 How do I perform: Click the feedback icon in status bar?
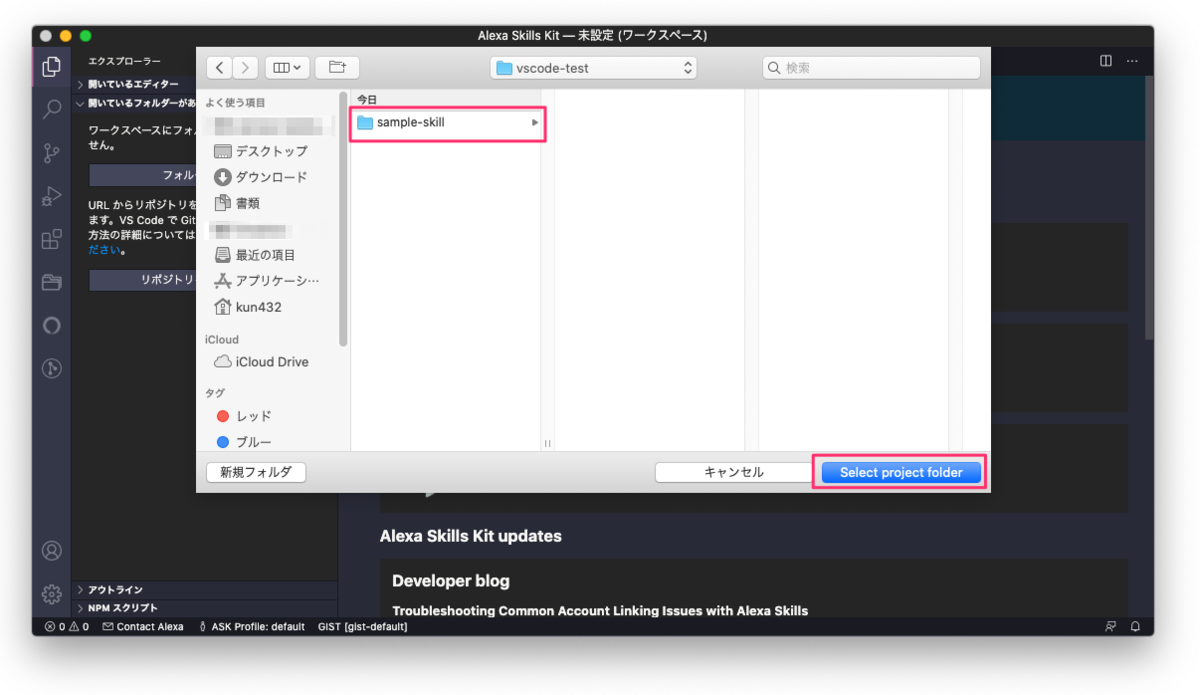(x=1110, y=627)
